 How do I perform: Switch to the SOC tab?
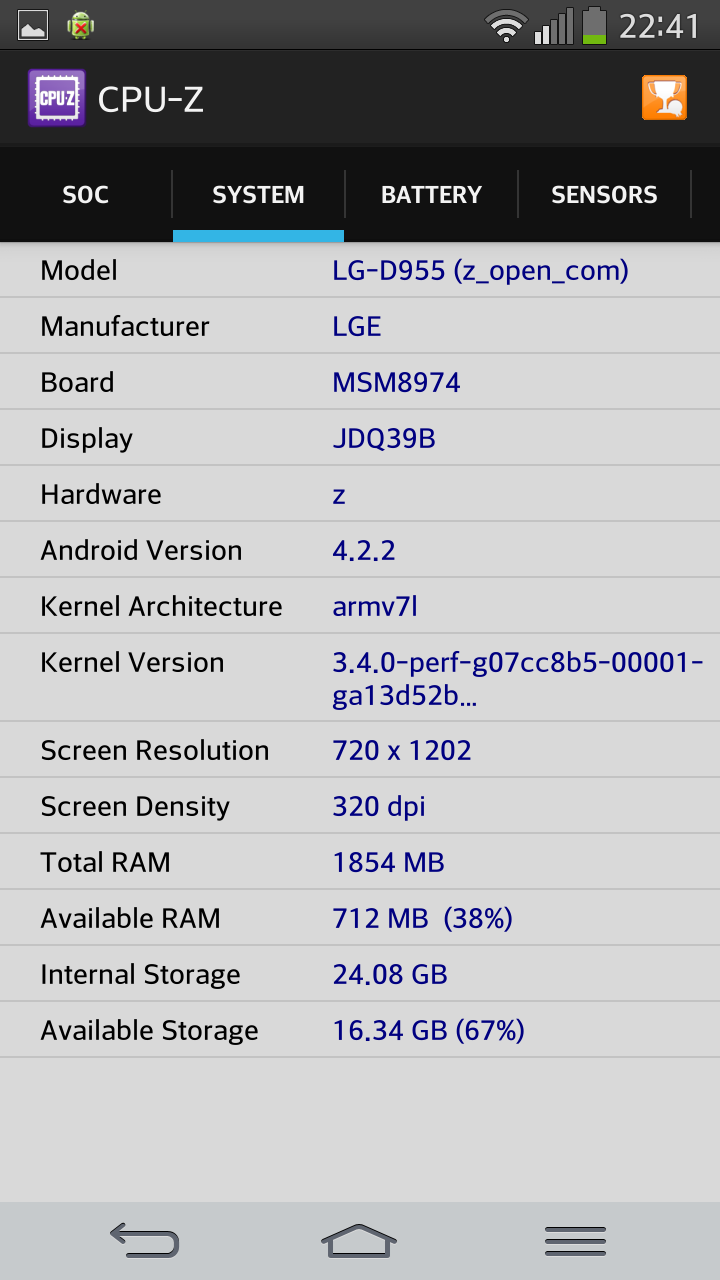(x=86, y=195)
